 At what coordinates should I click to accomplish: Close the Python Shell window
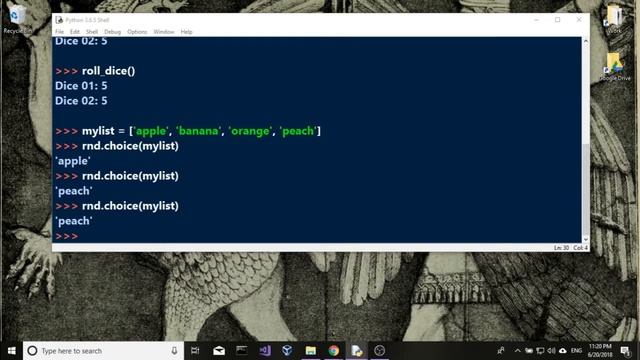pos(579,20)
